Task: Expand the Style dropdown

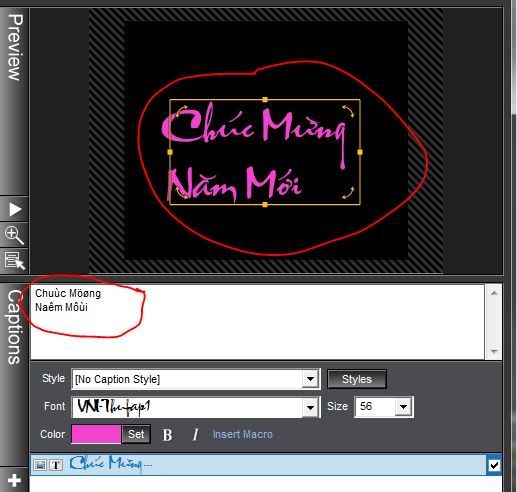Action: (311, 379)
